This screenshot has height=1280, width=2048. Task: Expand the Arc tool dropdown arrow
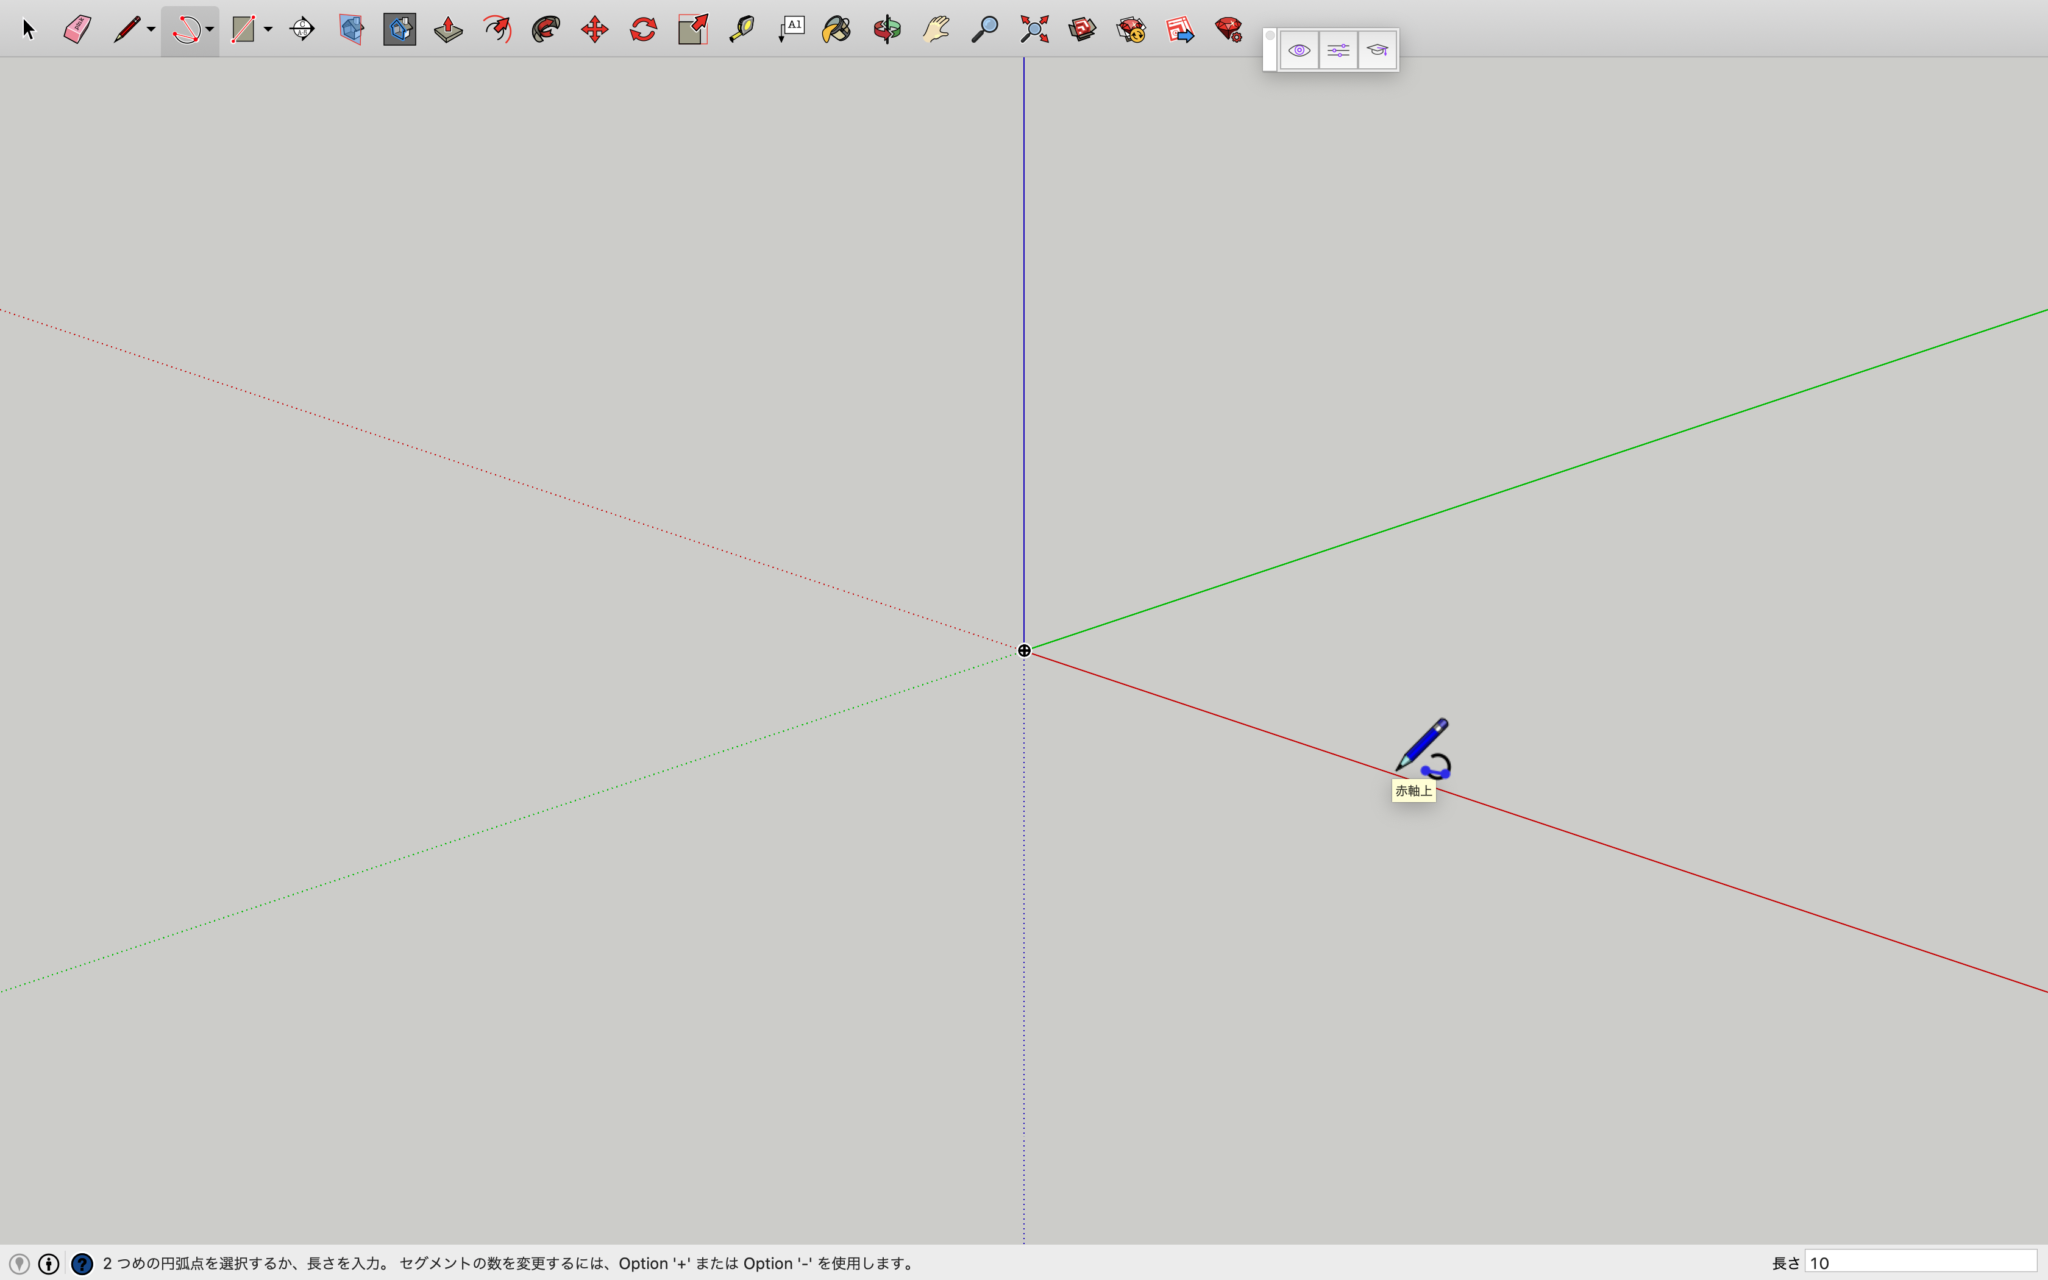click(210, 29)
